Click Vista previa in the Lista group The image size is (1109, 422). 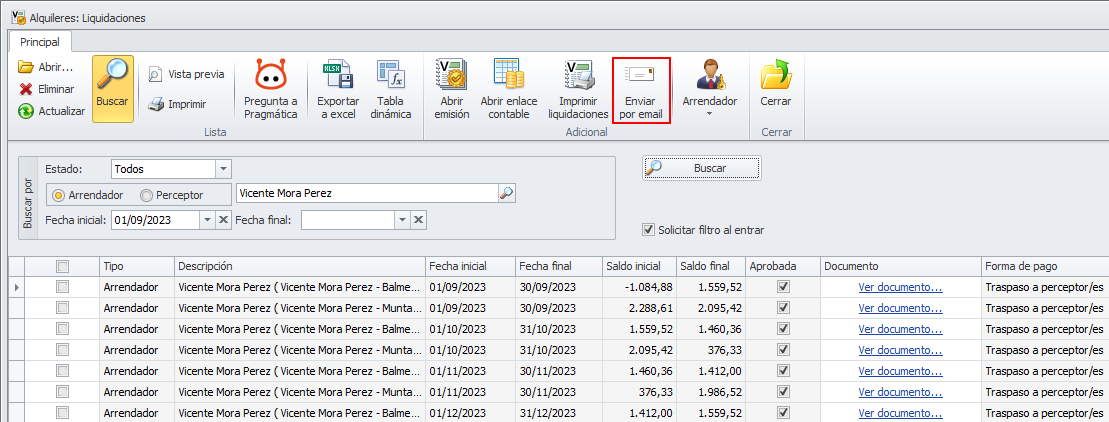click(x=186, y=74)
